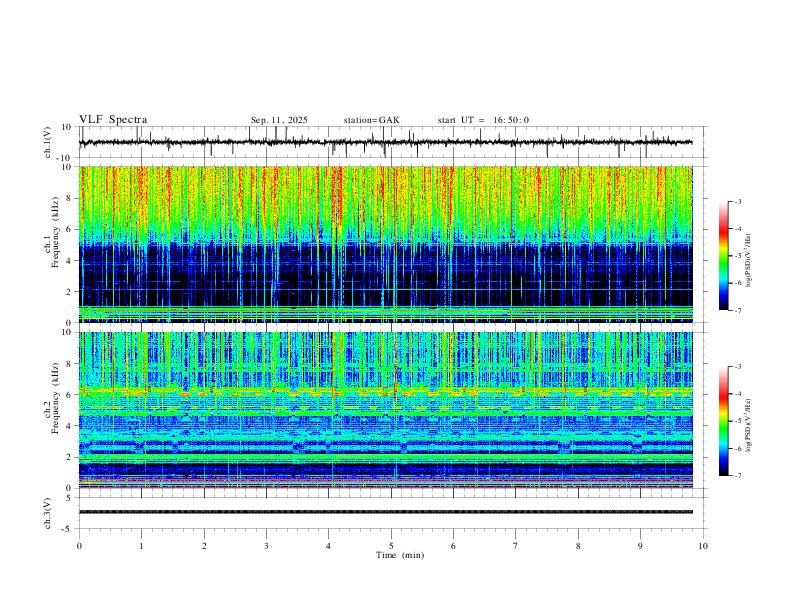Click time axis tick label "2"
This screenshot has width=792, height=612.
click(204, 546)
